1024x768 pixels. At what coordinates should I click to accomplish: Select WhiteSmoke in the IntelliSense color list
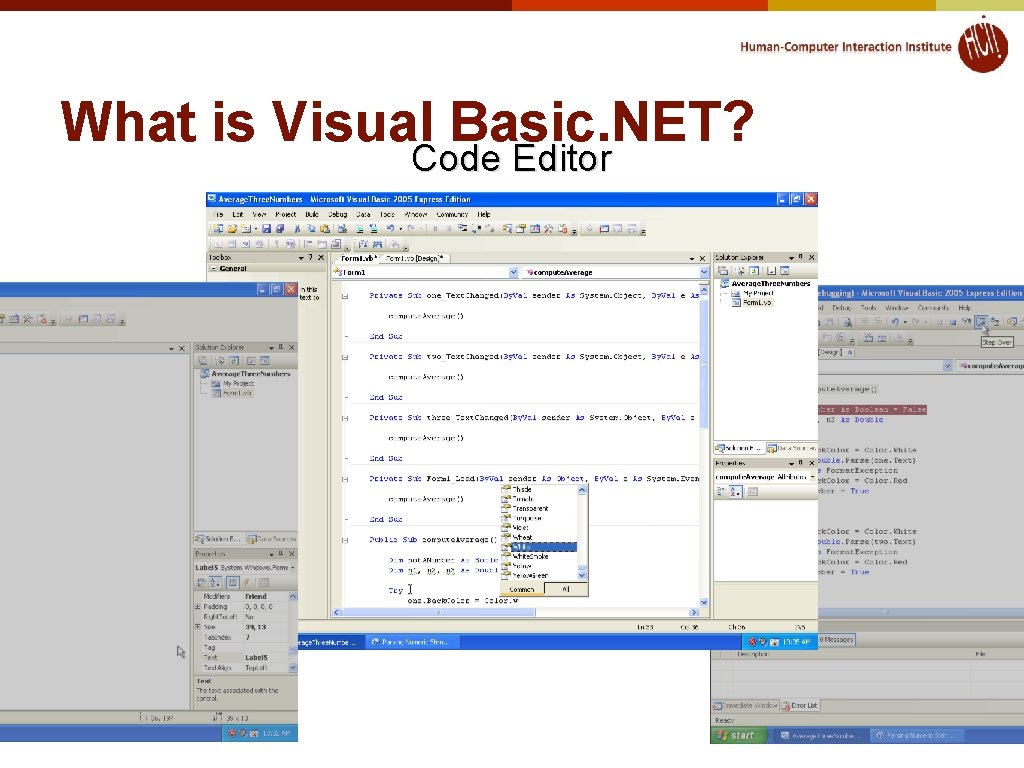[x=530, y=556]
